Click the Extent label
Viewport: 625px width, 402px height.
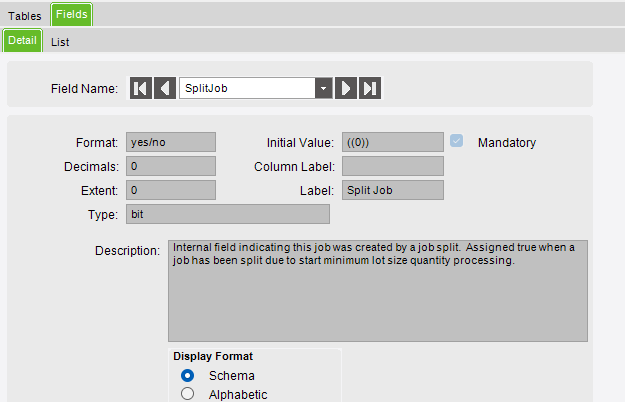99,191
